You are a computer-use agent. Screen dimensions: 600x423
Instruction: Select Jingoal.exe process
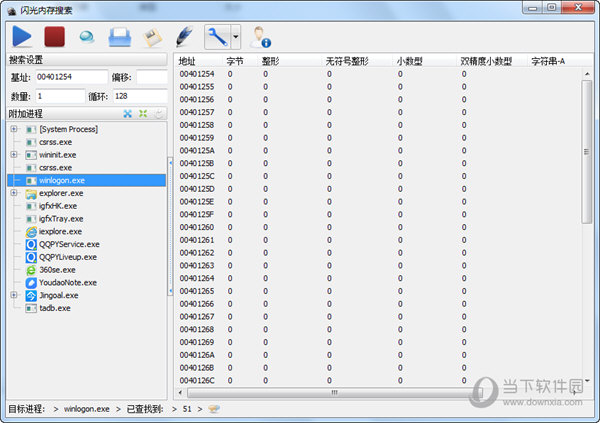pyautogui.click(x=59, y=295)
